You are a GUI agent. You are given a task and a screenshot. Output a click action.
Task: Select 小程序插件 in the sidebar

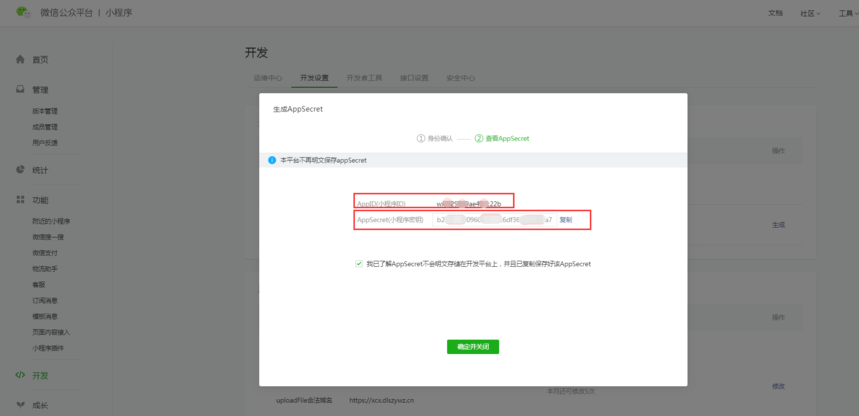(x=48, y=348)
